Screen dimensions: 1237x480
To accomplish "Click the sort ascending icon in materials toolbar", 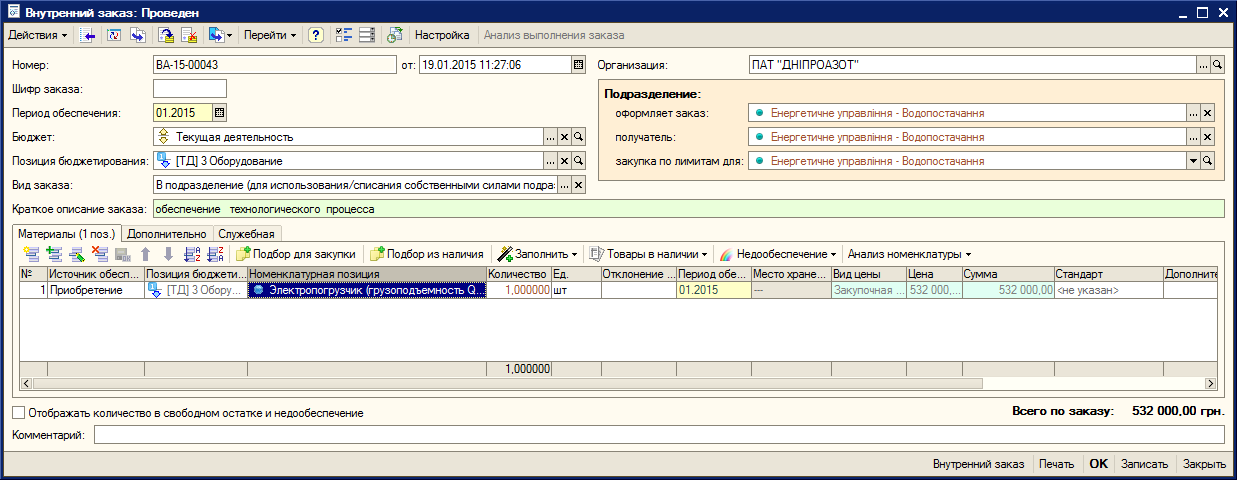I will (193, 254).
